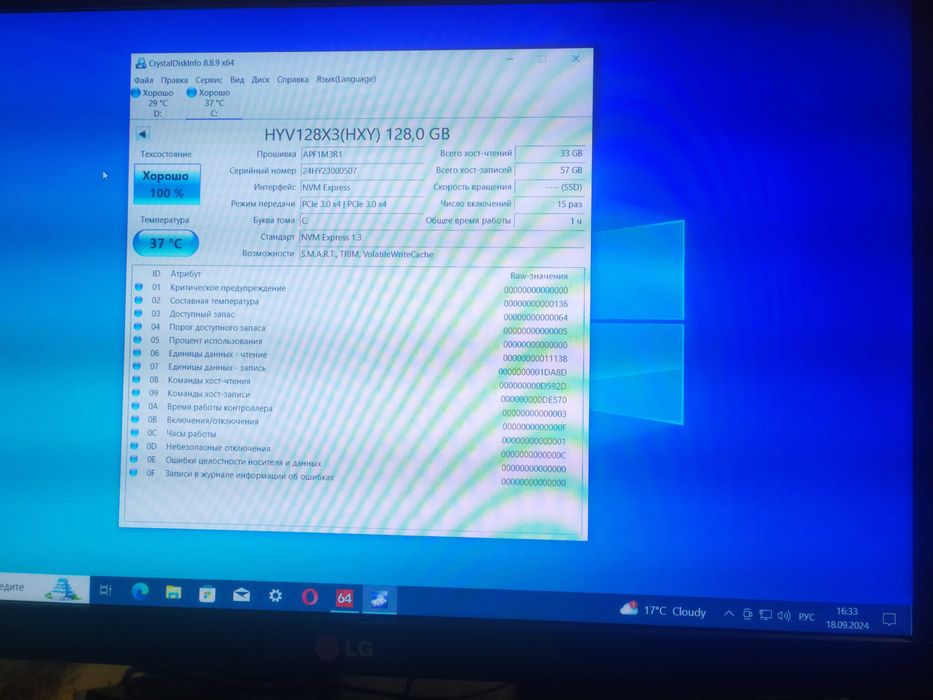The height and width of the screenshot is (700, 933).
Task: Open the Сервис menu
Action: point(209,80)
